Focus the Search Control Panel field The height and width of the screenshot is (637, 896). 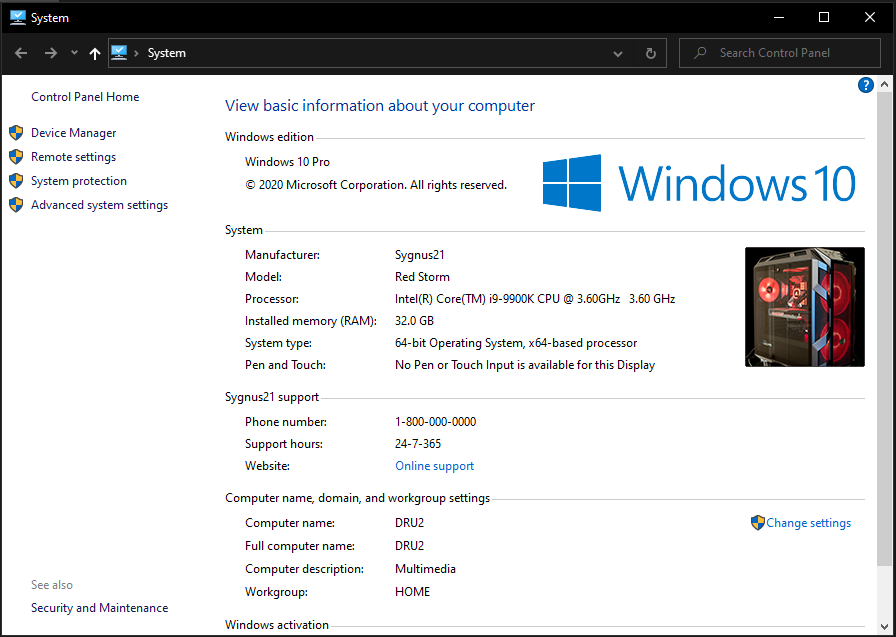tap(780, 53)
